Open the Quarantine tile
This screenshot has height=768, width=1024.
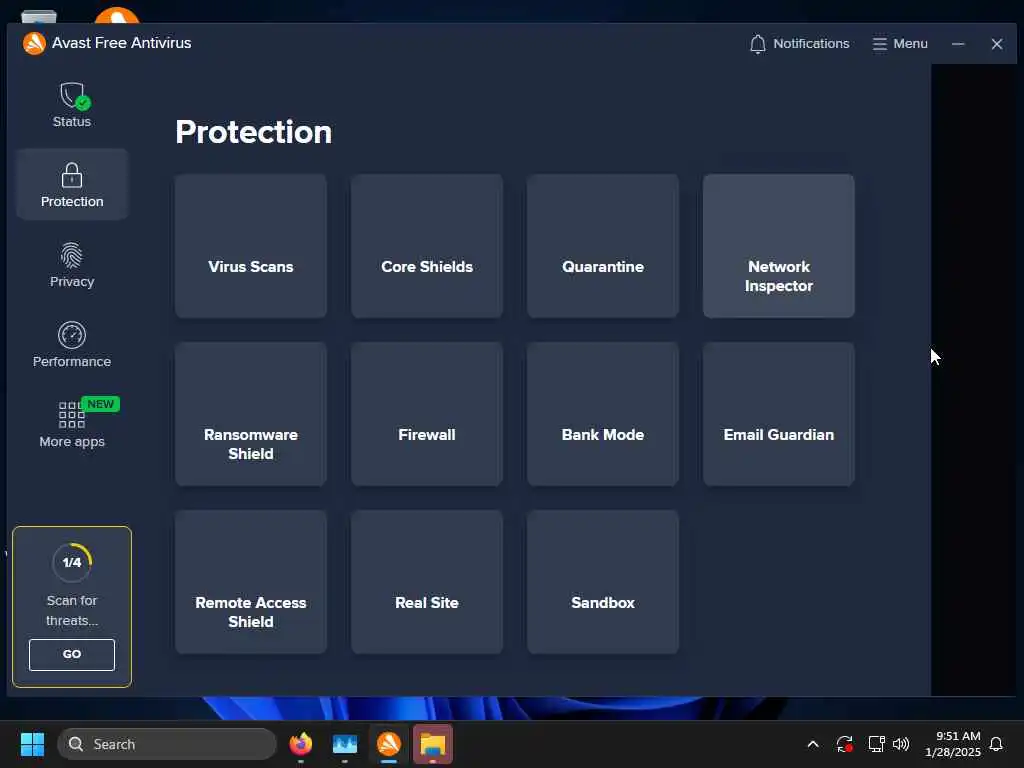point(603,246)
